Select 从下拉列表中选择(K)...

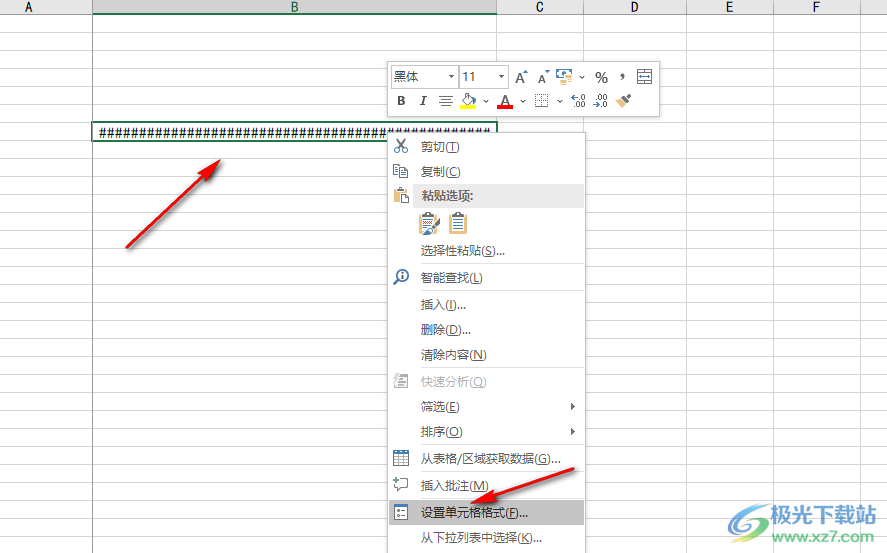click(x=486, y=538)
